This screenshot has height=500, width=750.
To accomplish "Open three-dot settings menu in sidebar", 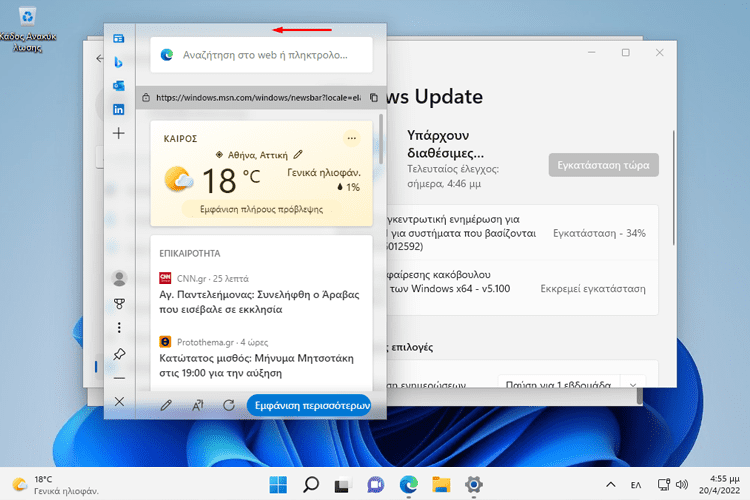I will tap(119, 328).
